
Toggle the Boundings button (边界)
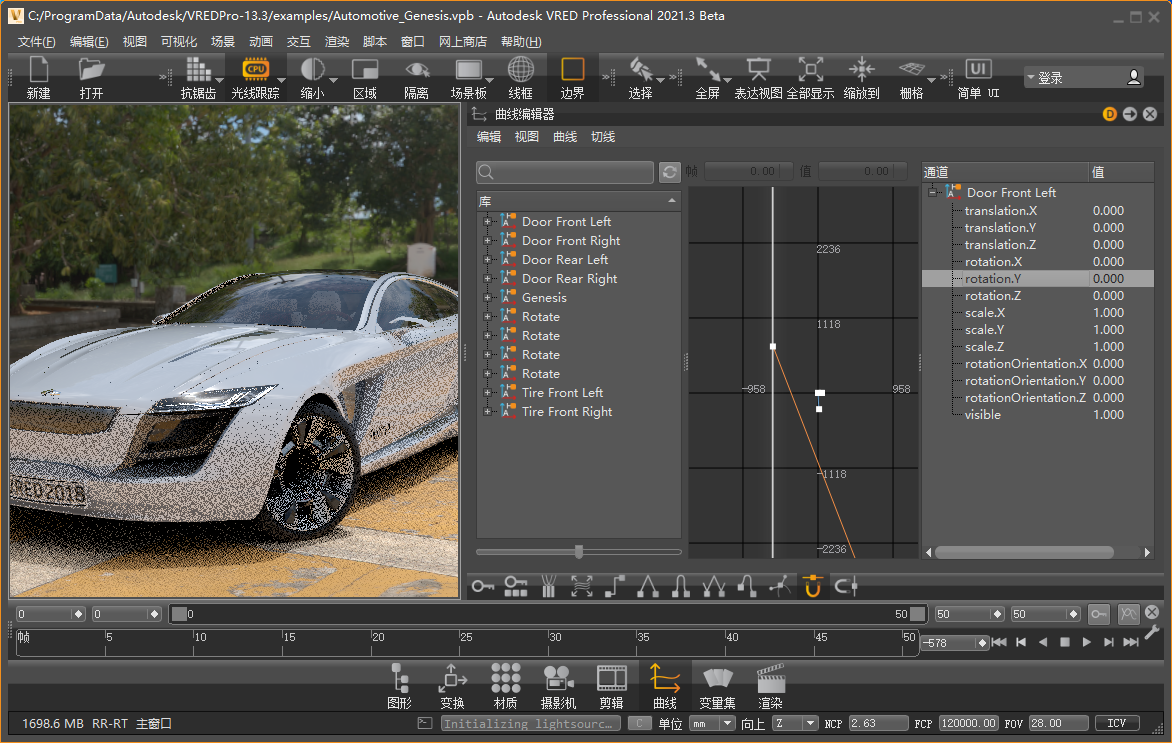click(572, 70)
